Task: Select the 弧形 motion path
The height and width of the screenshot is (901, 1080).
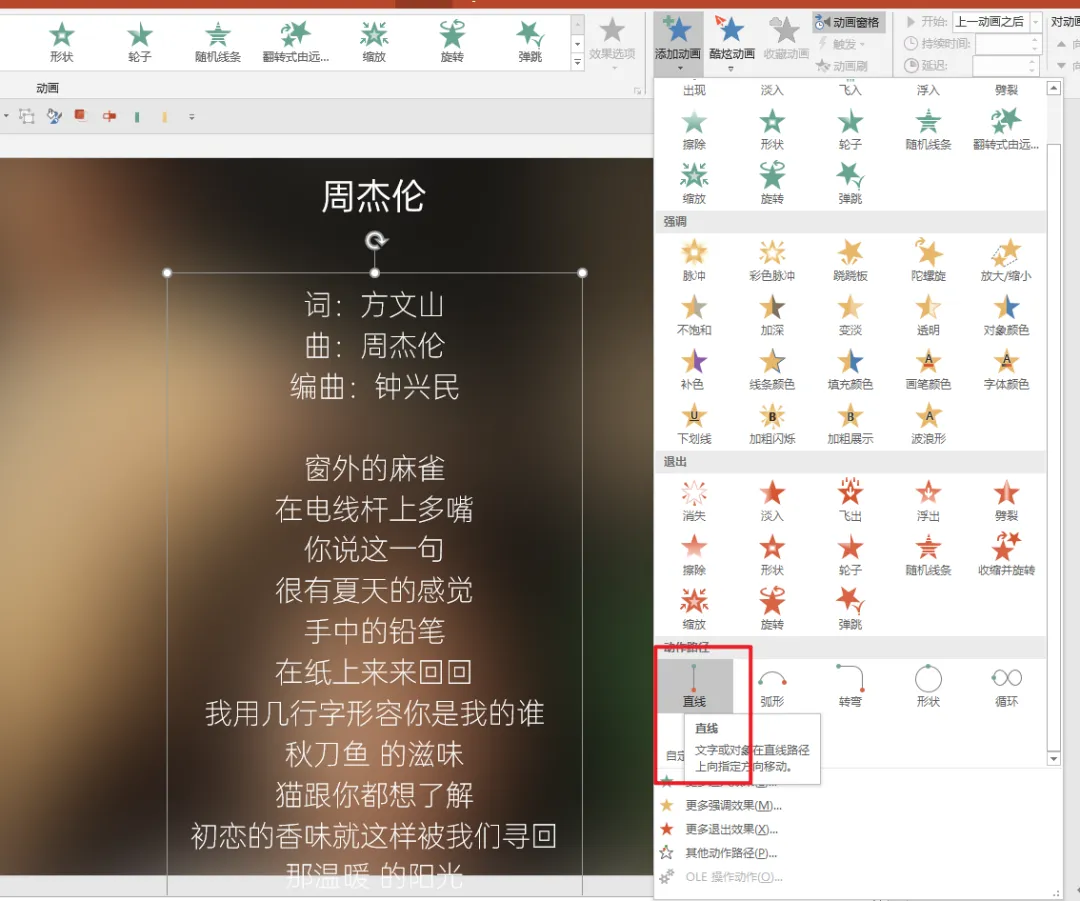Action: click(x=772, y=685)
